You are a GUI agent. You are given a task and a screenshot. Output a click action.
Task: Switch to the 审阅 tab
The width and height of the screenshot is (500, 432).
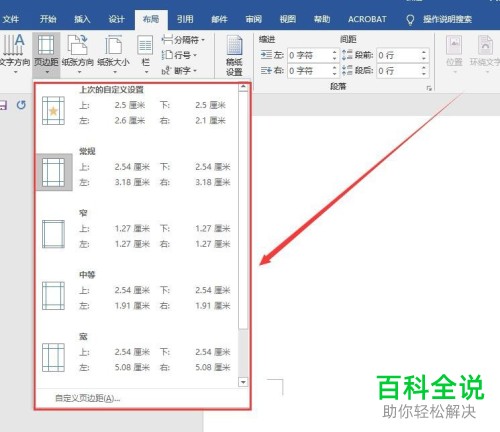tap(254, 19)
